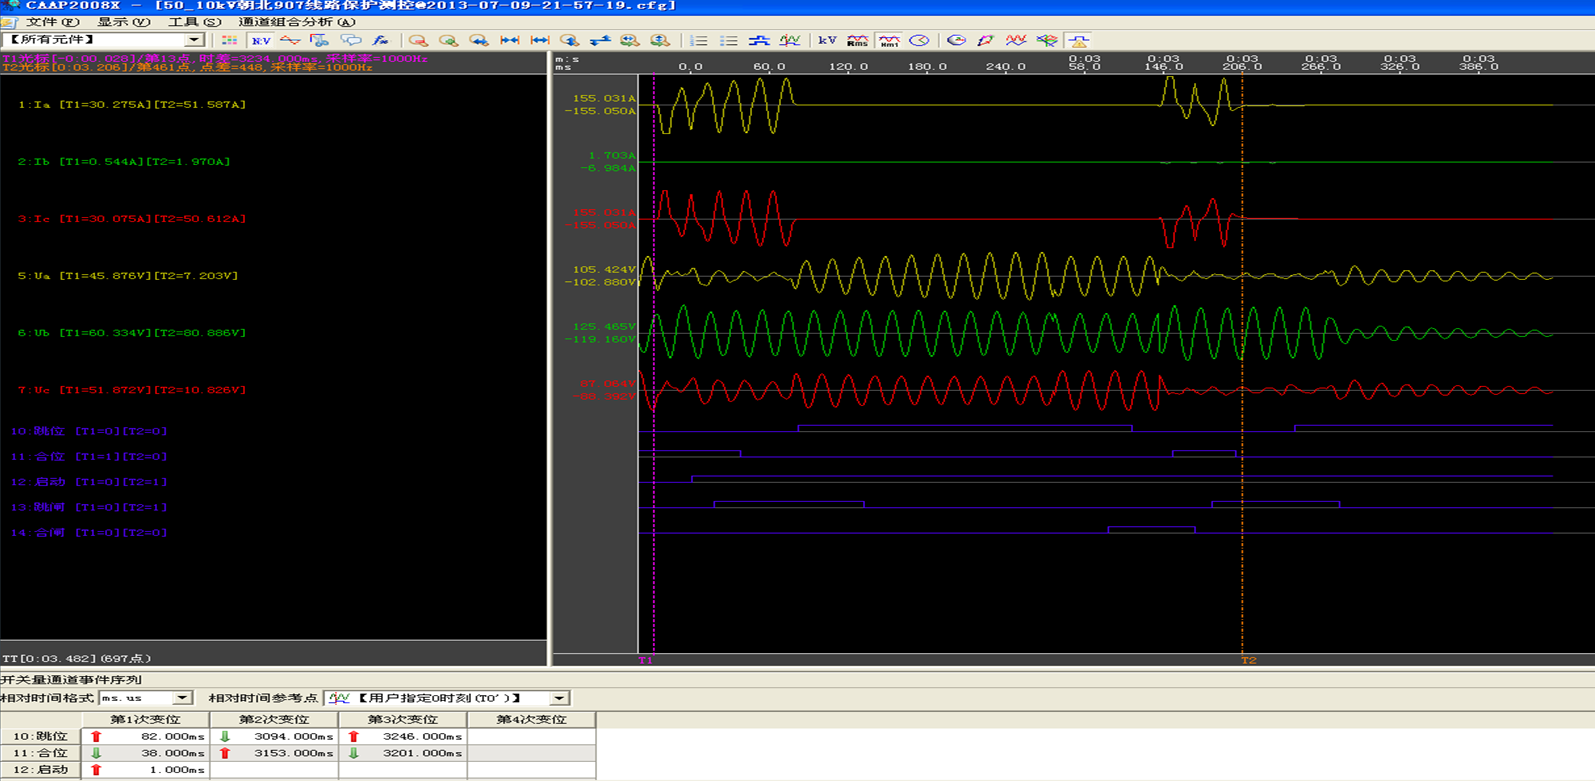Toggle the N:V display toolbar button
Image resolution: width=1595 pixels, height=781 pixels.
tap(261, 41)
